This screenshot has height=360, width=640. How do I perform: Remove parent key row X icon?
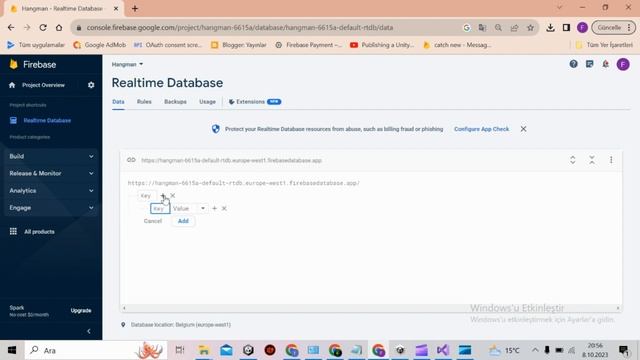click(173, 196)
